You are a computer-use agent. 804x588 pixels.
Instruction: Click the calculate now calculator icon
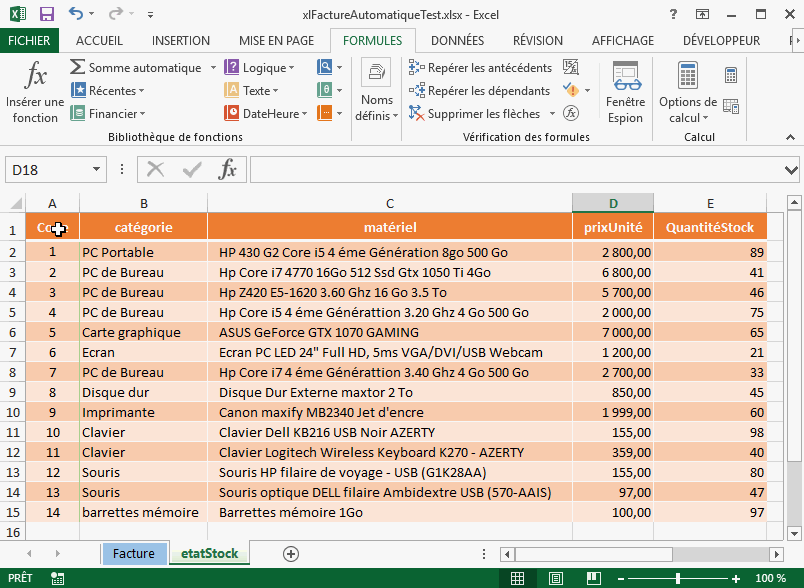[x=731, y=75]
